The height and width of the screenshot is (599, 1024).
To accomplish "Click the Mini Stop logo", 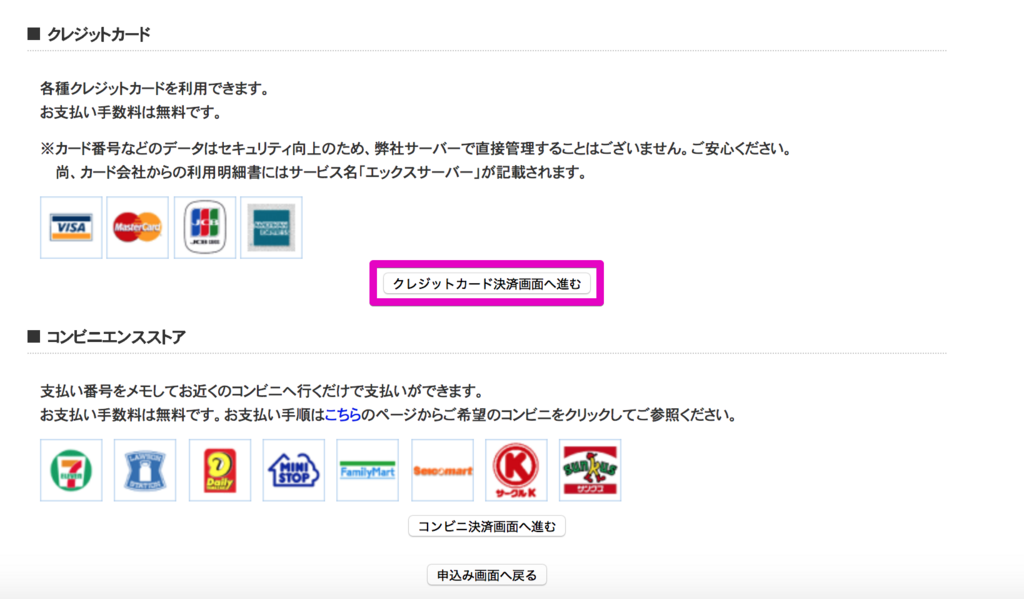I will point(294,470).
